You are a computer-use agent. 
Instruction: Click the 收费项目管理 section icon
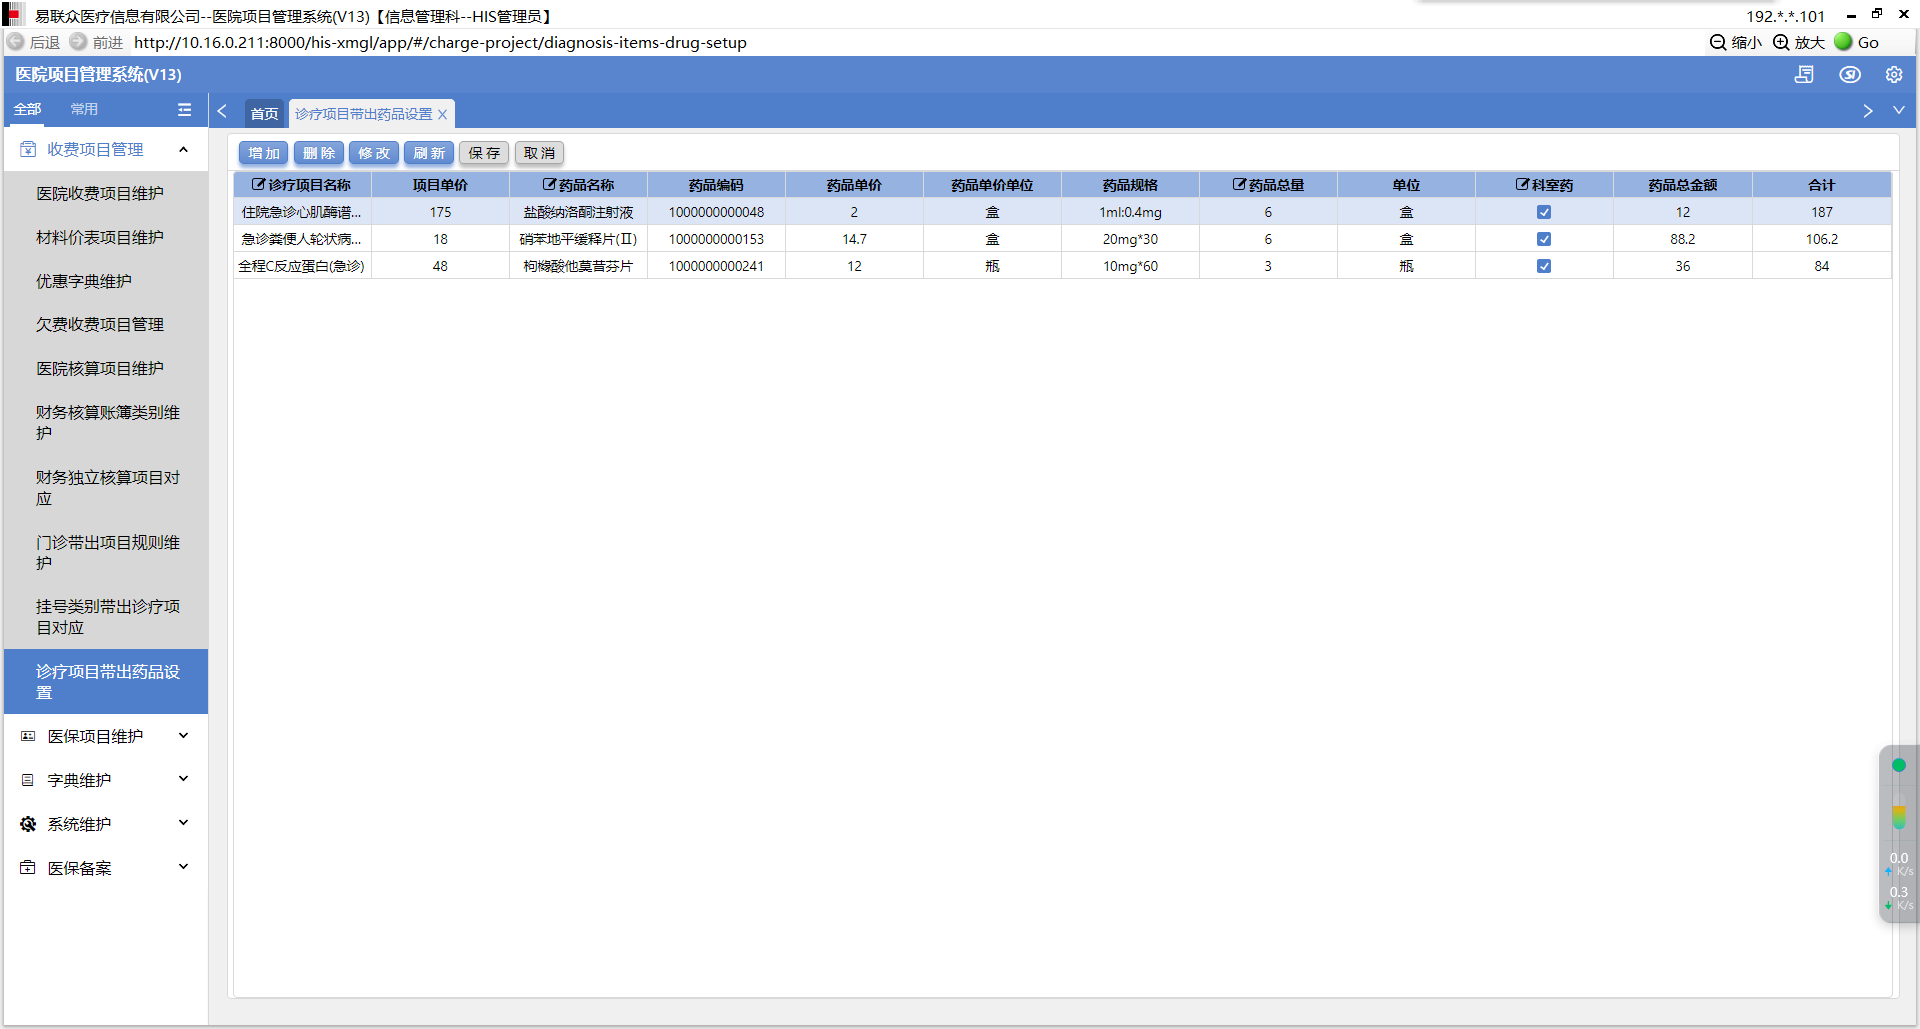pyautogui.click(x=28, y=150)
